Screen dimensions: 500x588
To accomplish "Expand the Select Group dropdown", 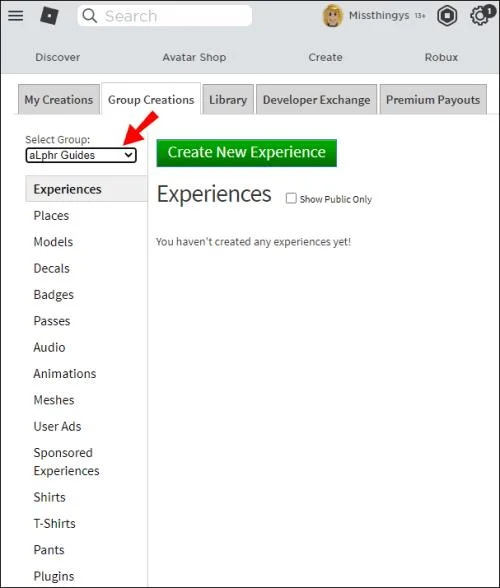I will tap(81, 155).
